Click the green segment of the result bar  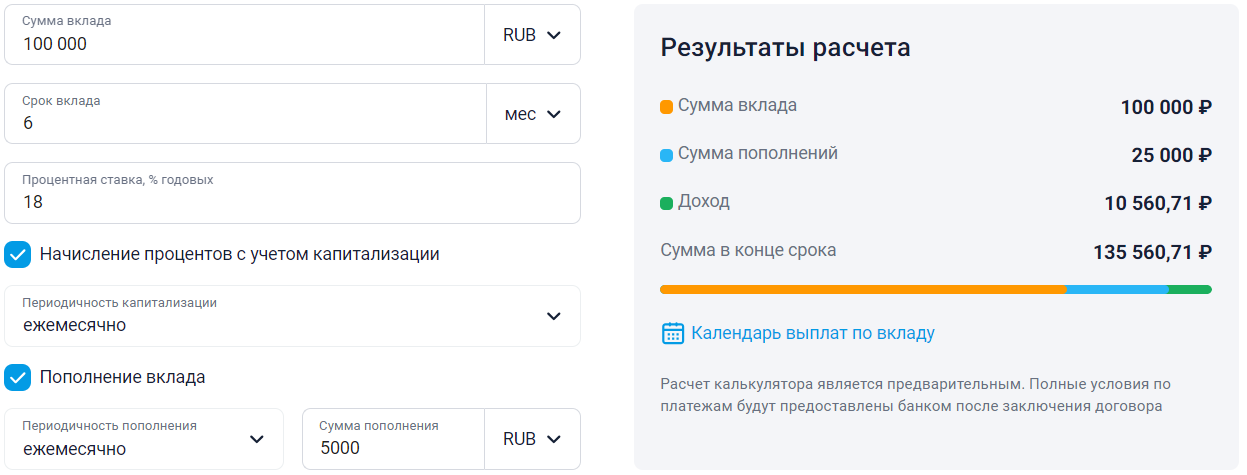tap(1189, 290)
